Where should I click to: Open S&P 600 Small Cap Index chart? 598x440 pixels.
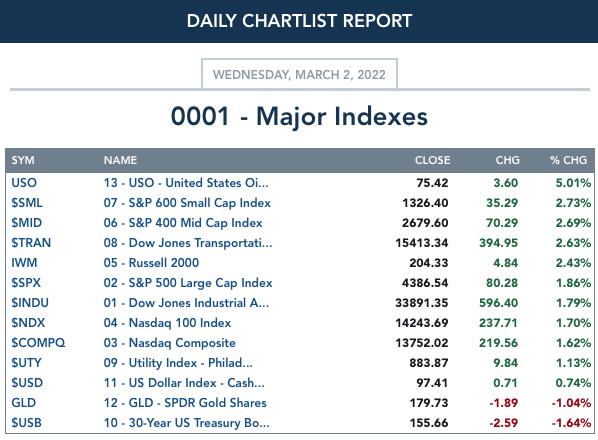(x=187, y=202)
